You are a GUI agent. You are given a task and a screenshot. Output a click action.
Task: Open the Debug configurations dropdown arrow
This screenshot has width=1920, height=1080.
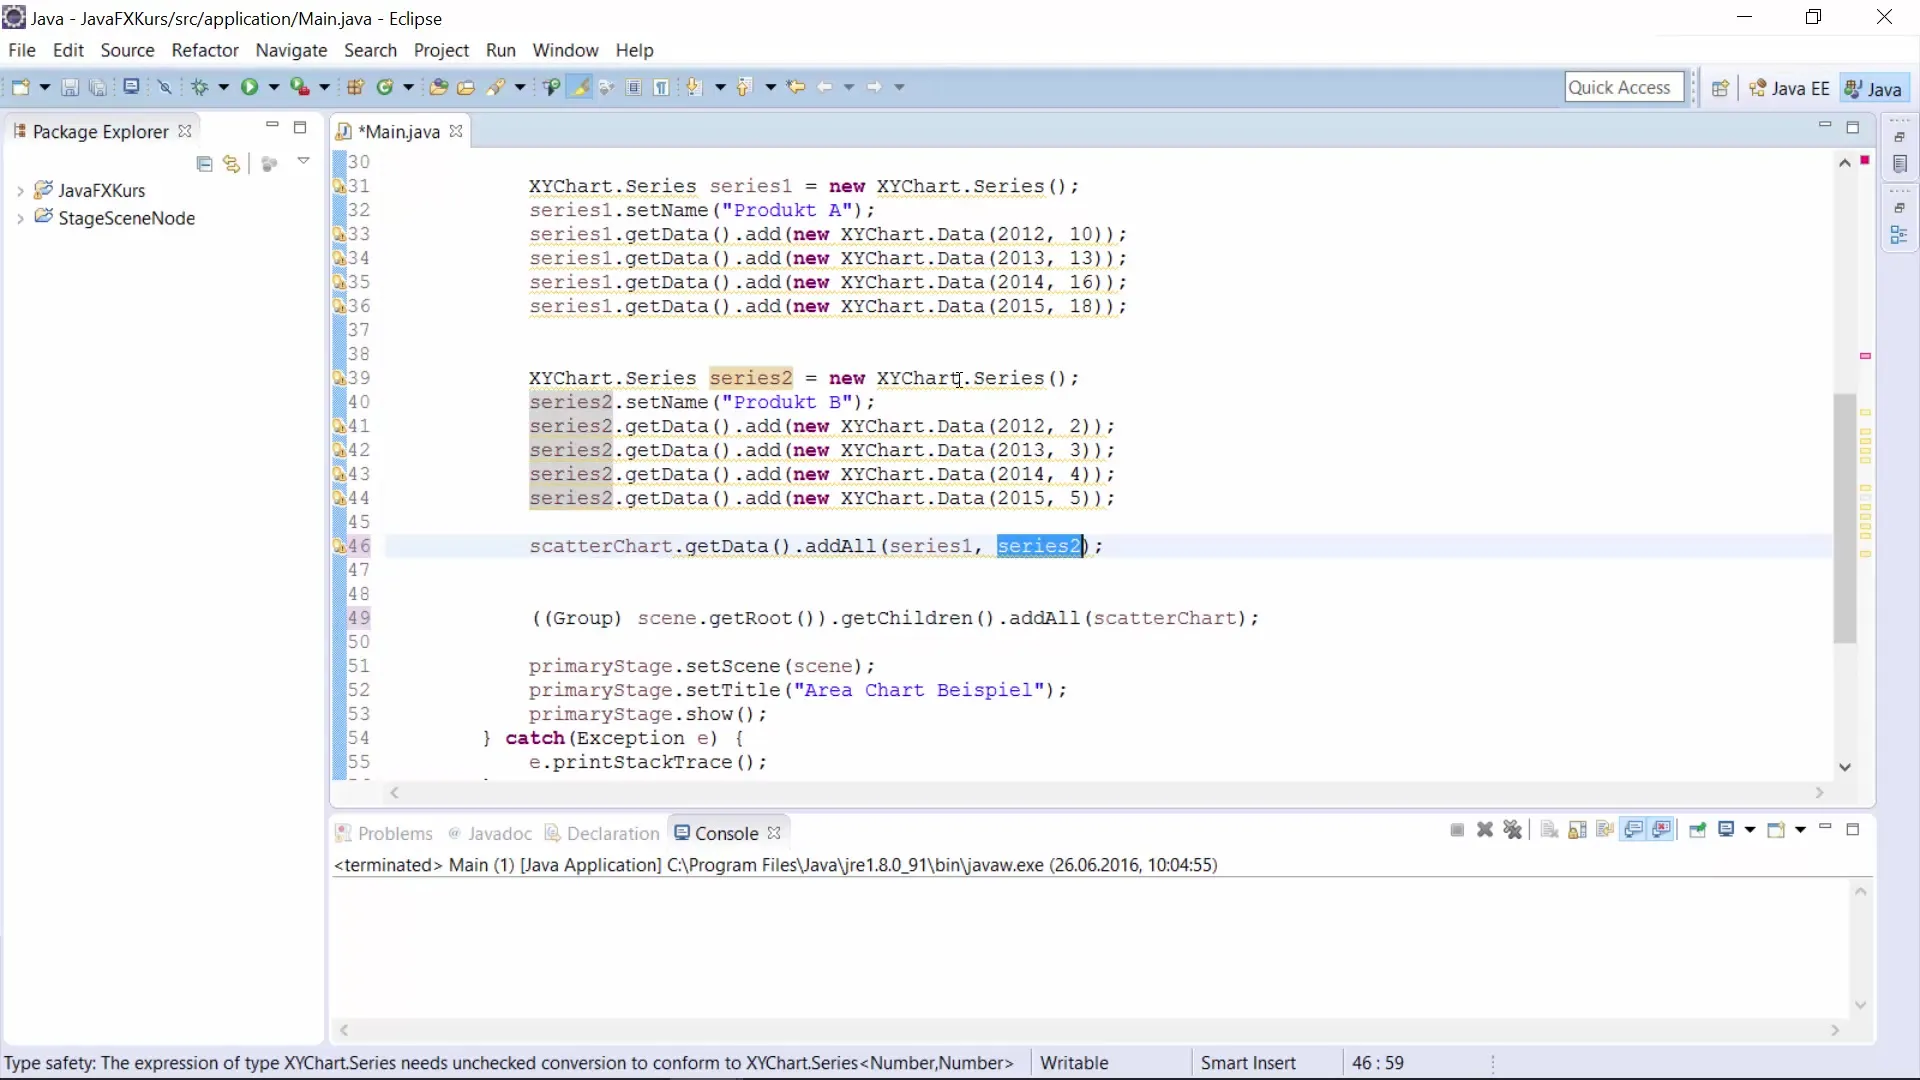(223, 87)
